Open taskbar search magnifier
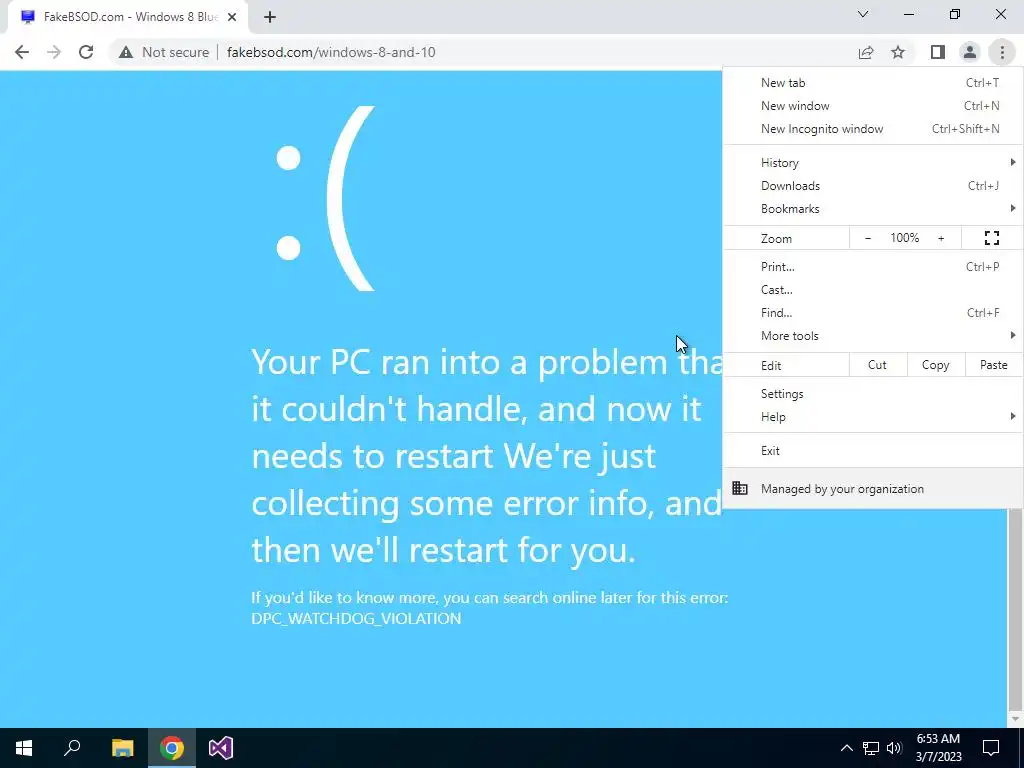This screenshot has width=1024, height=768. pyautogui.click(x=72, y=748)
